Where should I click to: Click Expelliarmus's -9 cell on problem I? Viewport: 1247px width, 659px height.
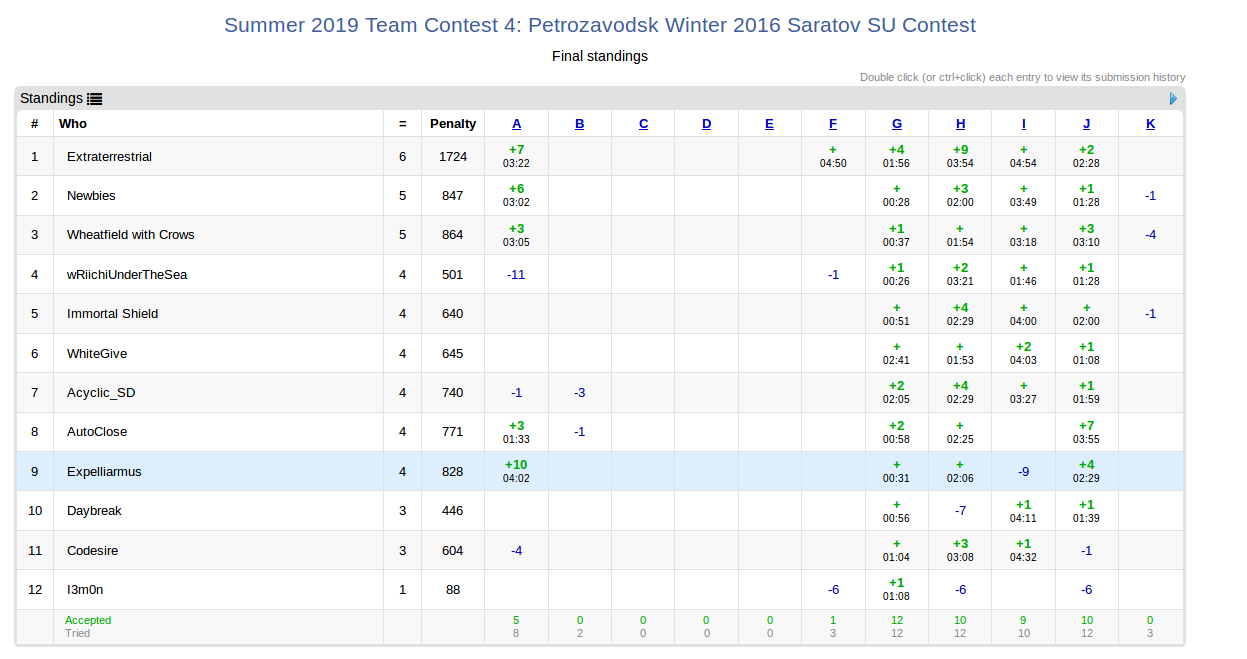(x=1024, y=471)
